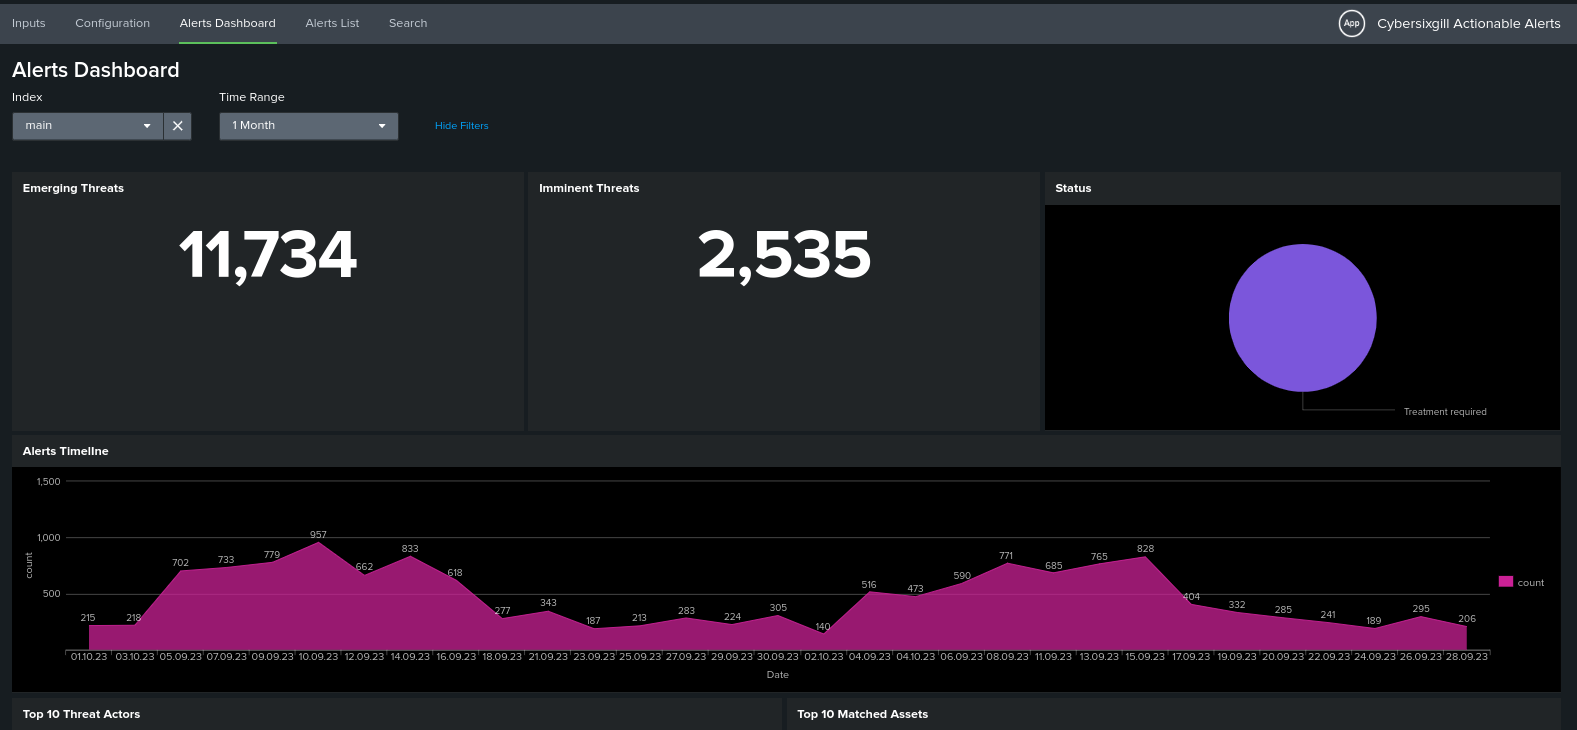Click the 702 data point label
Image resolution: width=1577 pixels, height=730 pixels.
click(180, 563)
